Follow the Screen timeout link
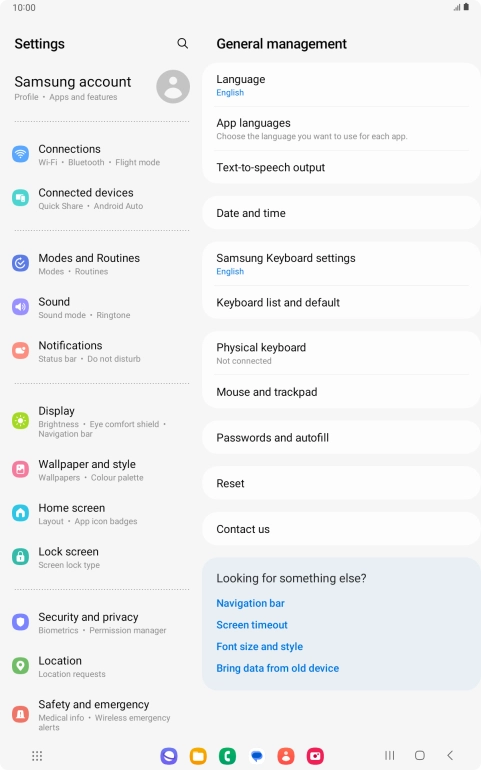The width and height of the screenshot is (481, 770). tap(252, 625)
